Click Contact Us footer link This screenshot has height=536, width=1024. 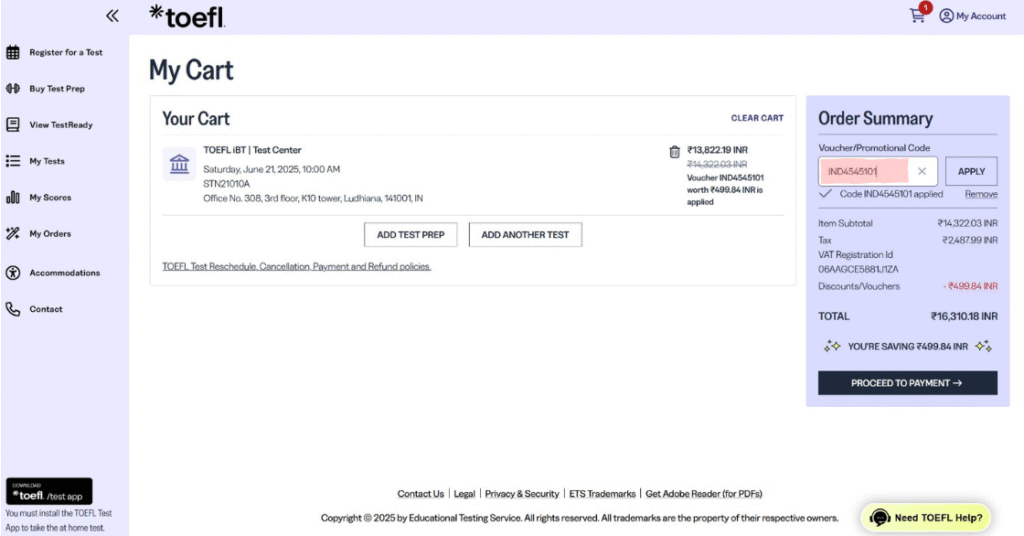421,494
